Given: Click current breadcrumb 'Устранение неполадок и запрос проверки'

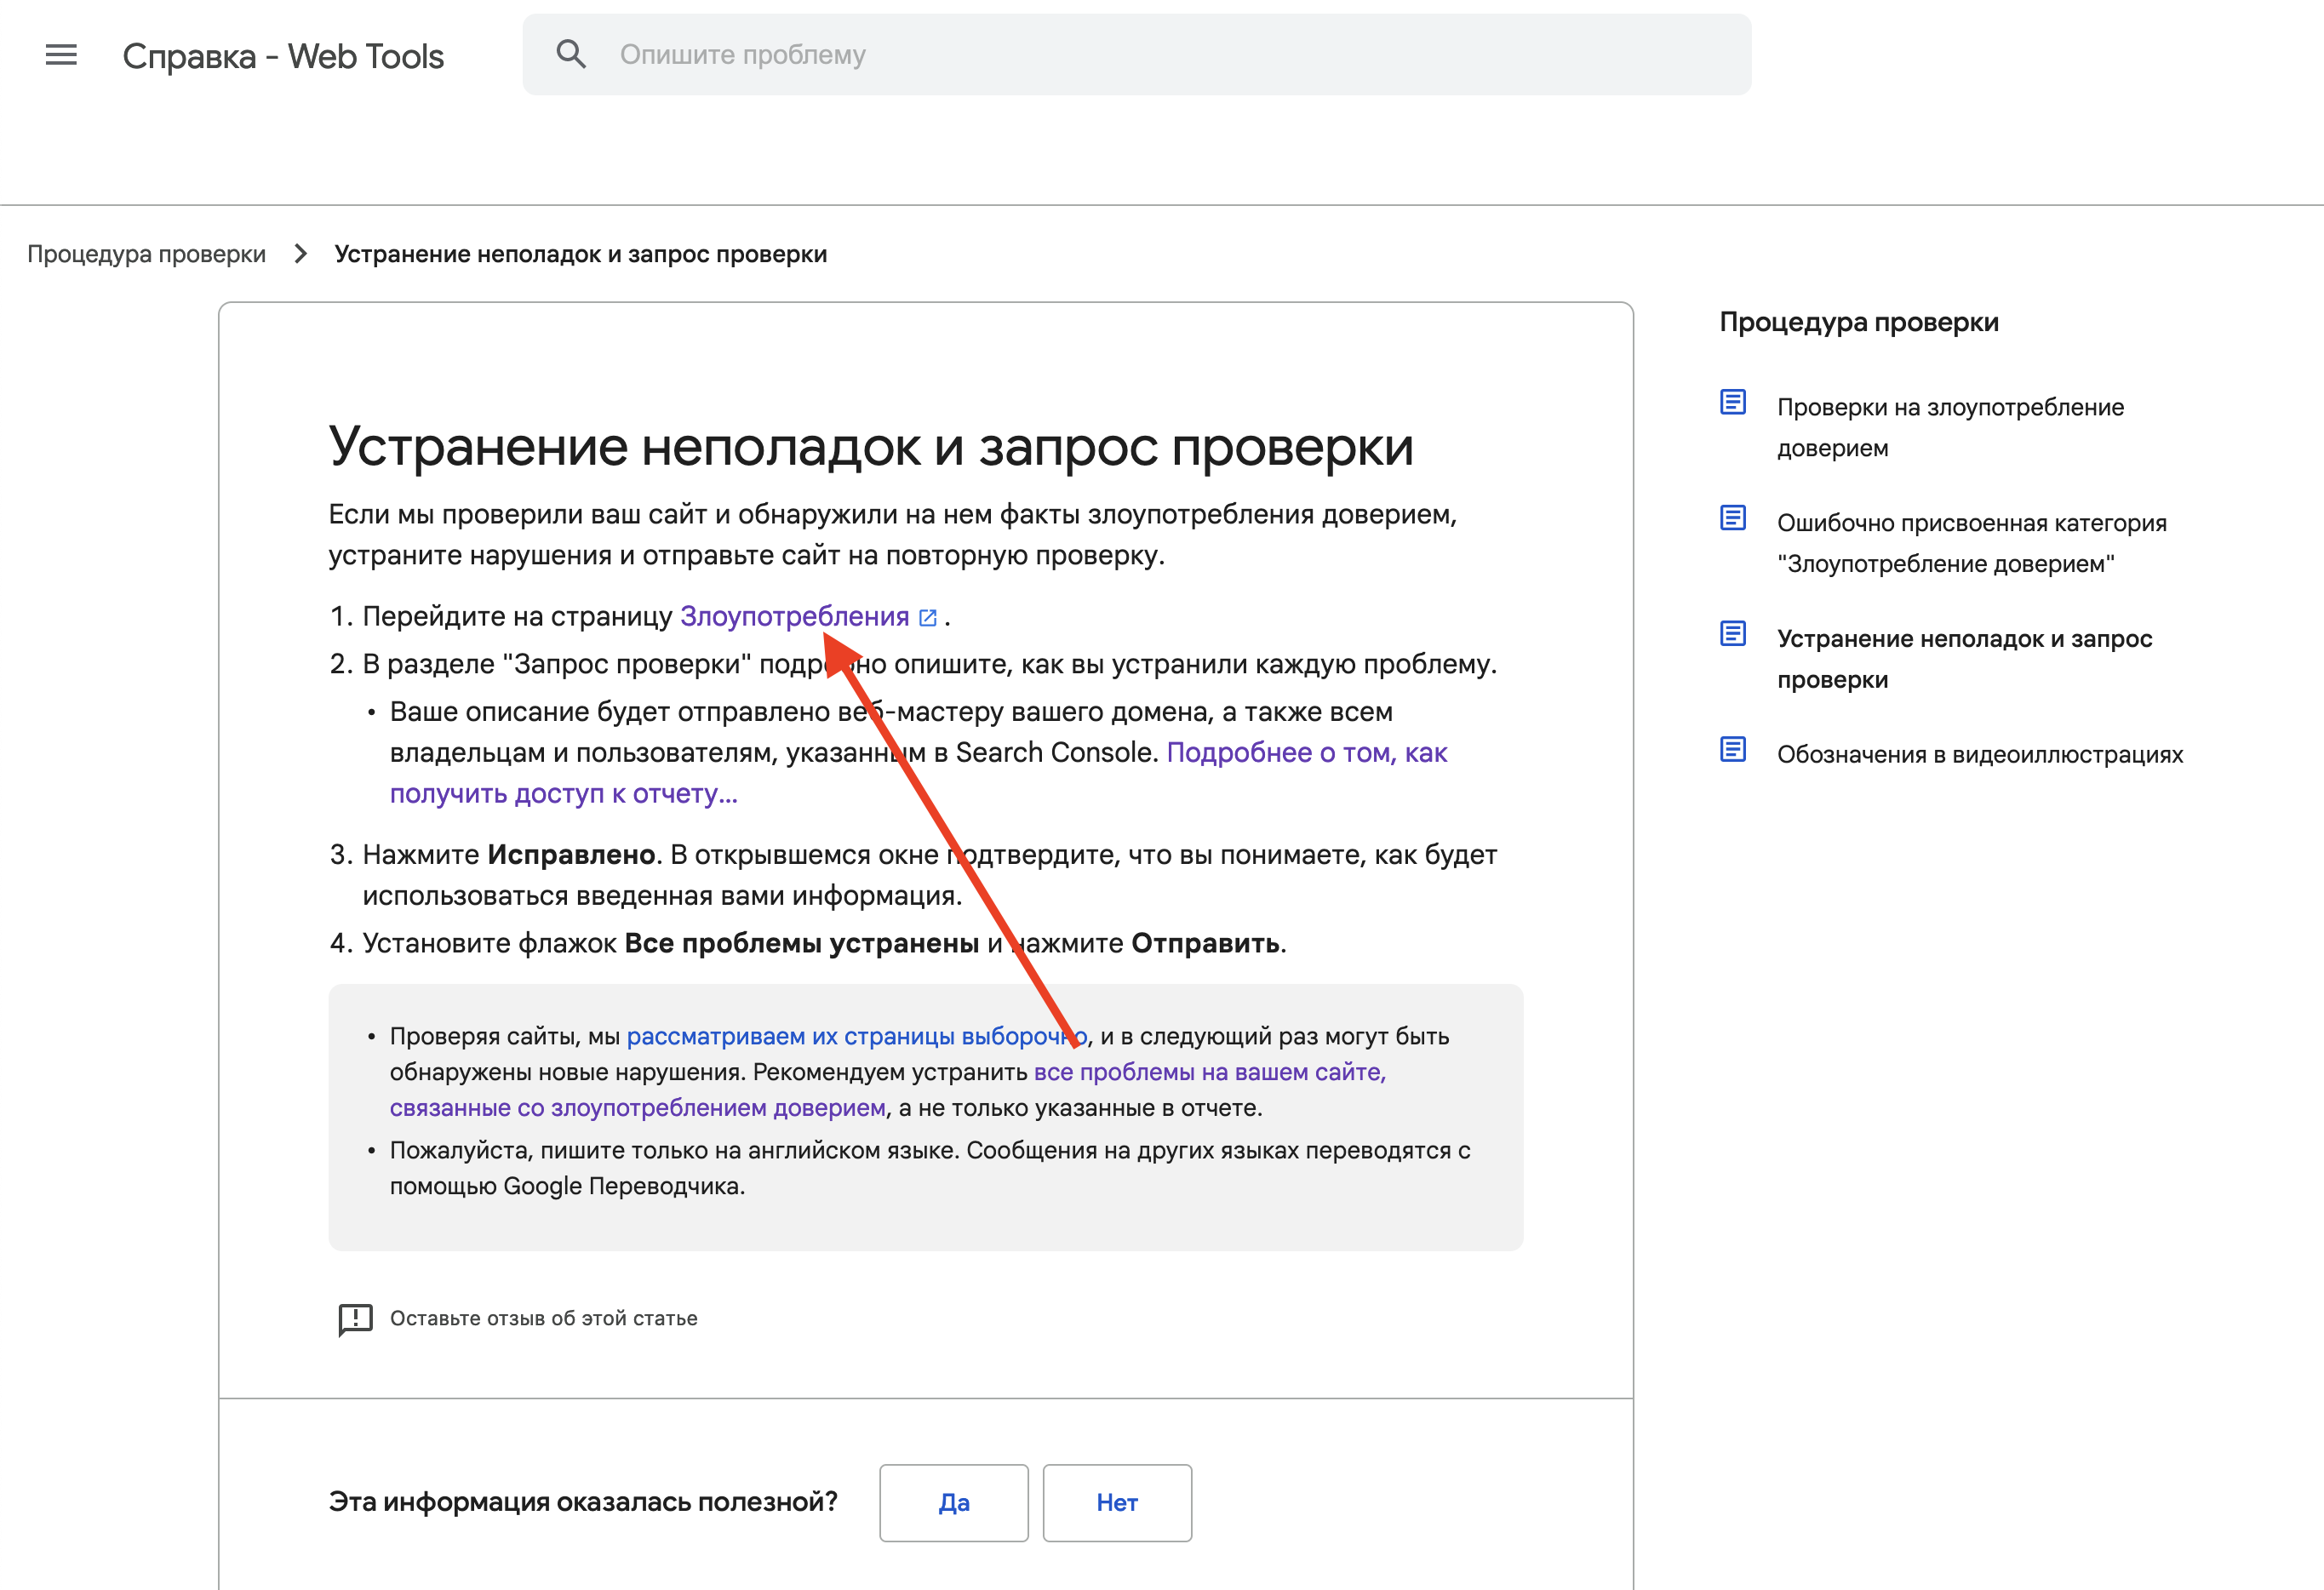Looking at the screenshot, I should click(581, 254).
